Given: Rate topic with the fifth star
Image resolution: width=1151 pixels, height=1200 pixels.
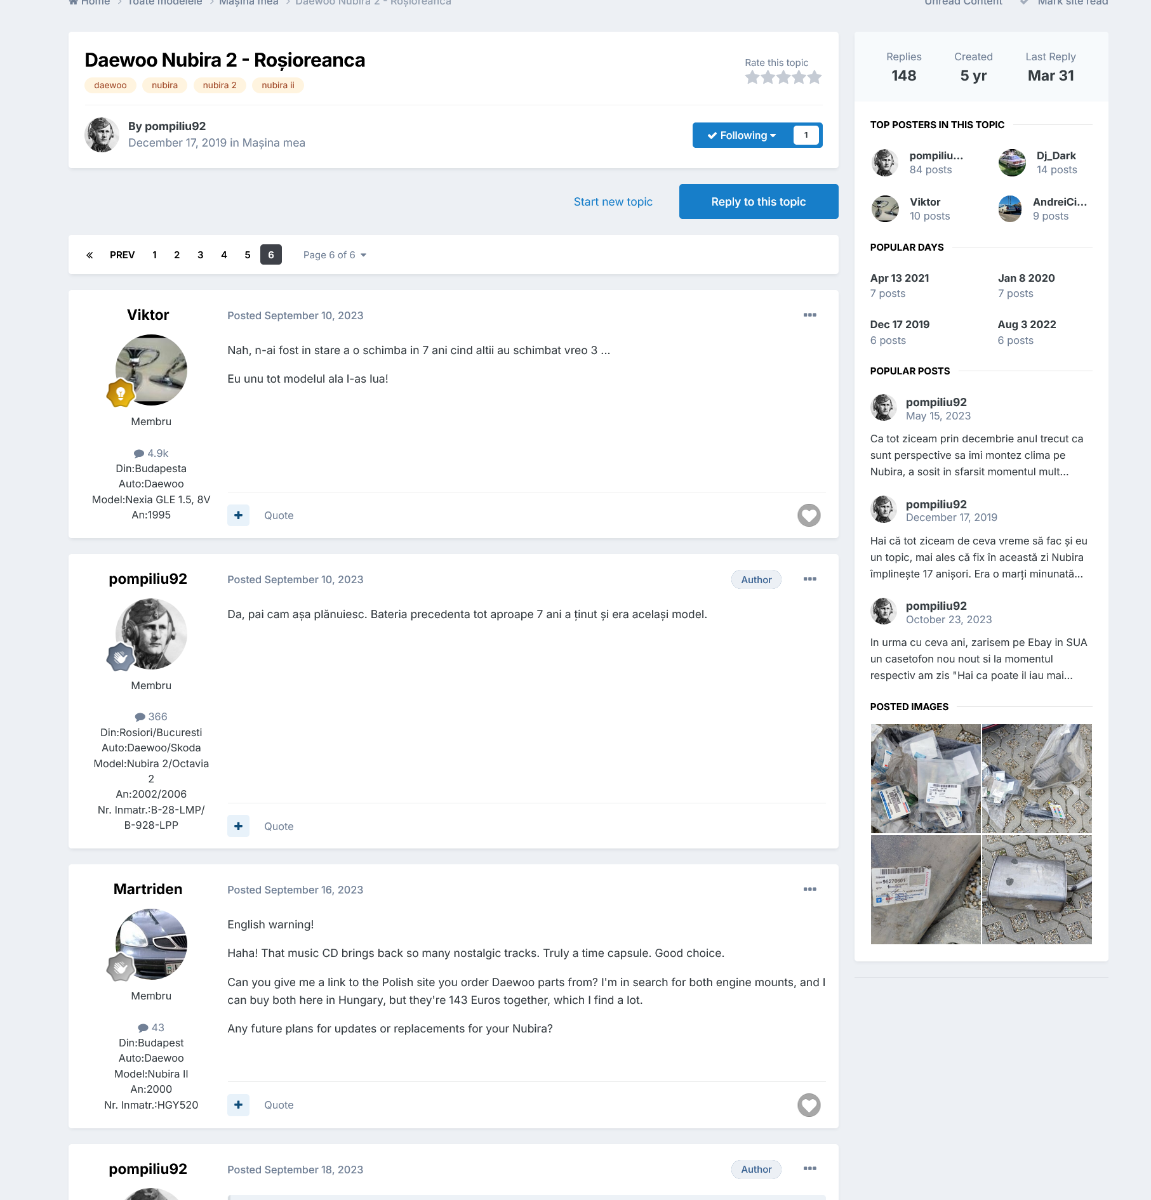Looking at the screenshot, I should click(x=815, y=77).
